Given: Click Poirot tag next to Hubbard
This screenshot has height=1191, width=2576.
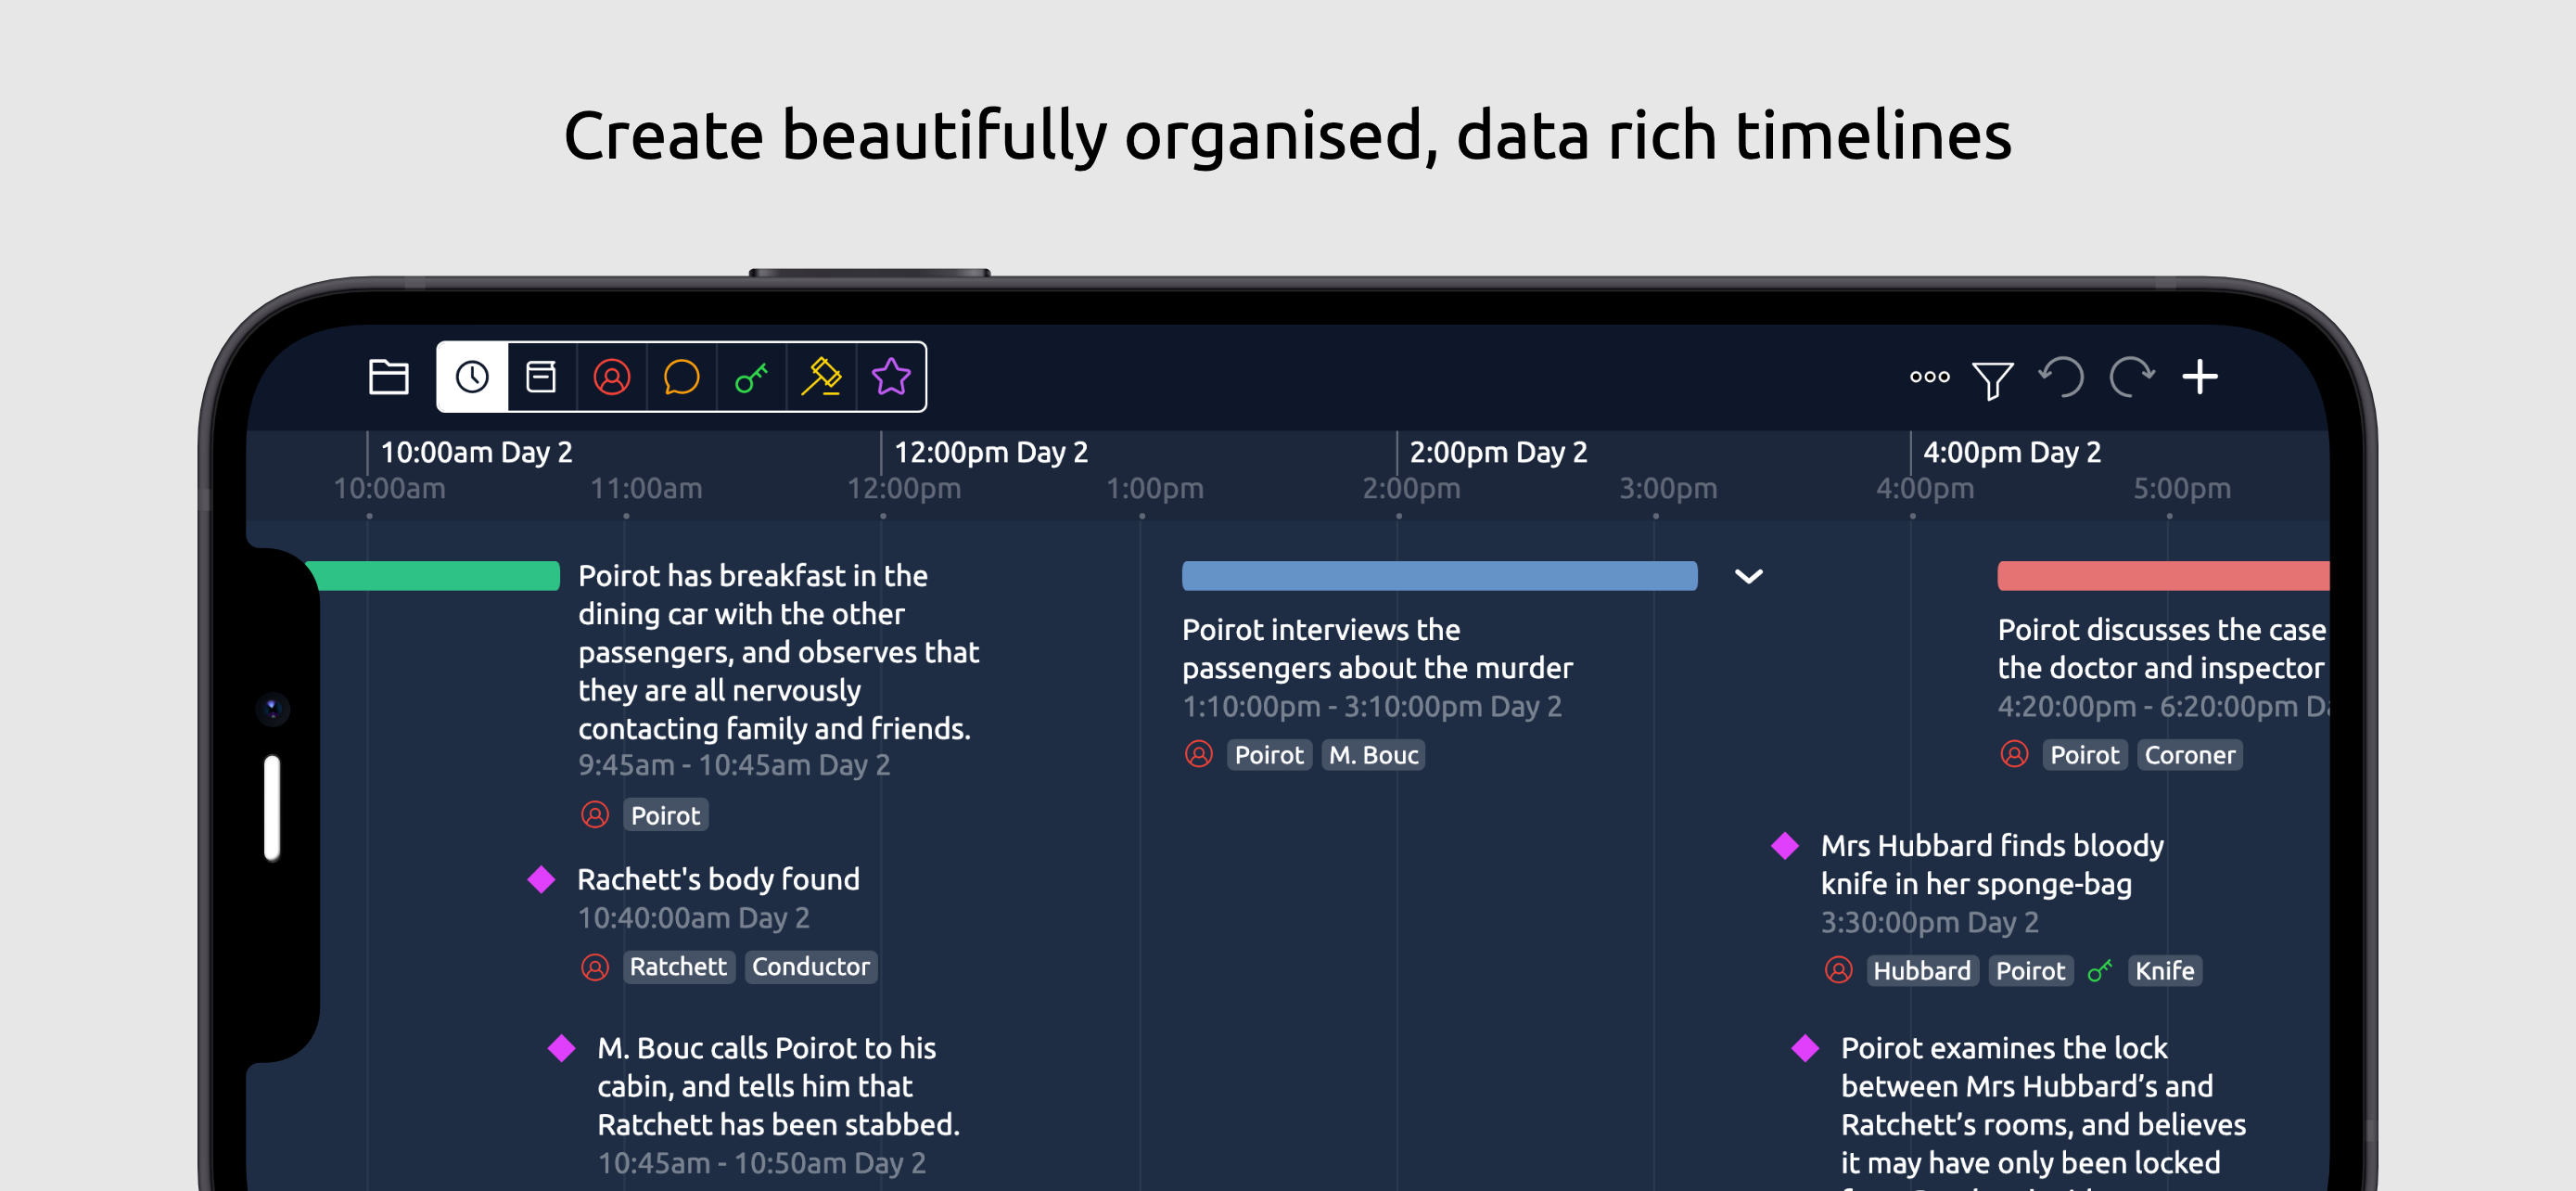Looking at the screenshot, I should 2030,970.
